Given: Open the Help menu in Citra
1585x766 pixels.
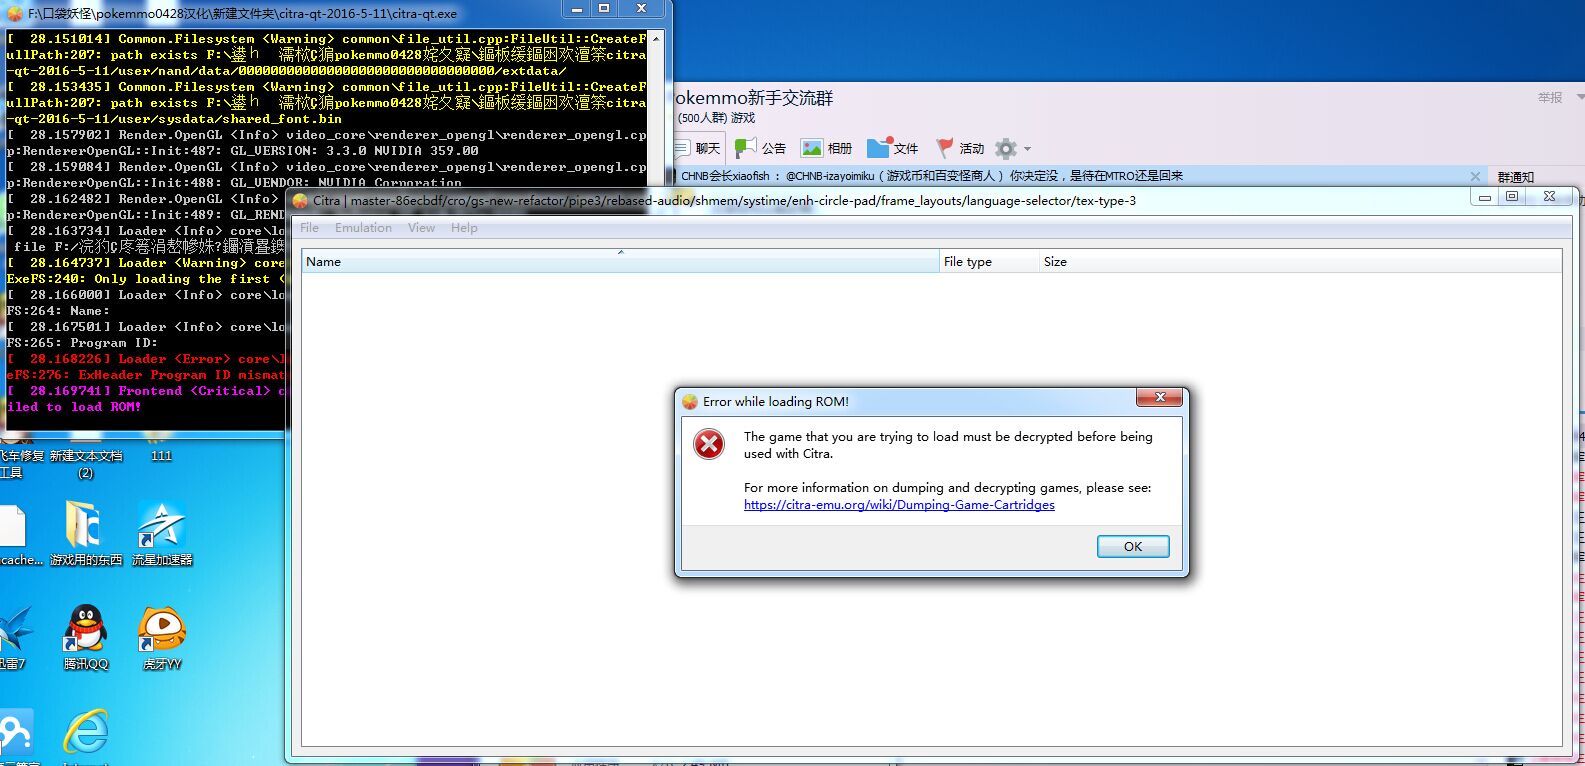Looking at the screenshot, I should (x=464, y=228).
